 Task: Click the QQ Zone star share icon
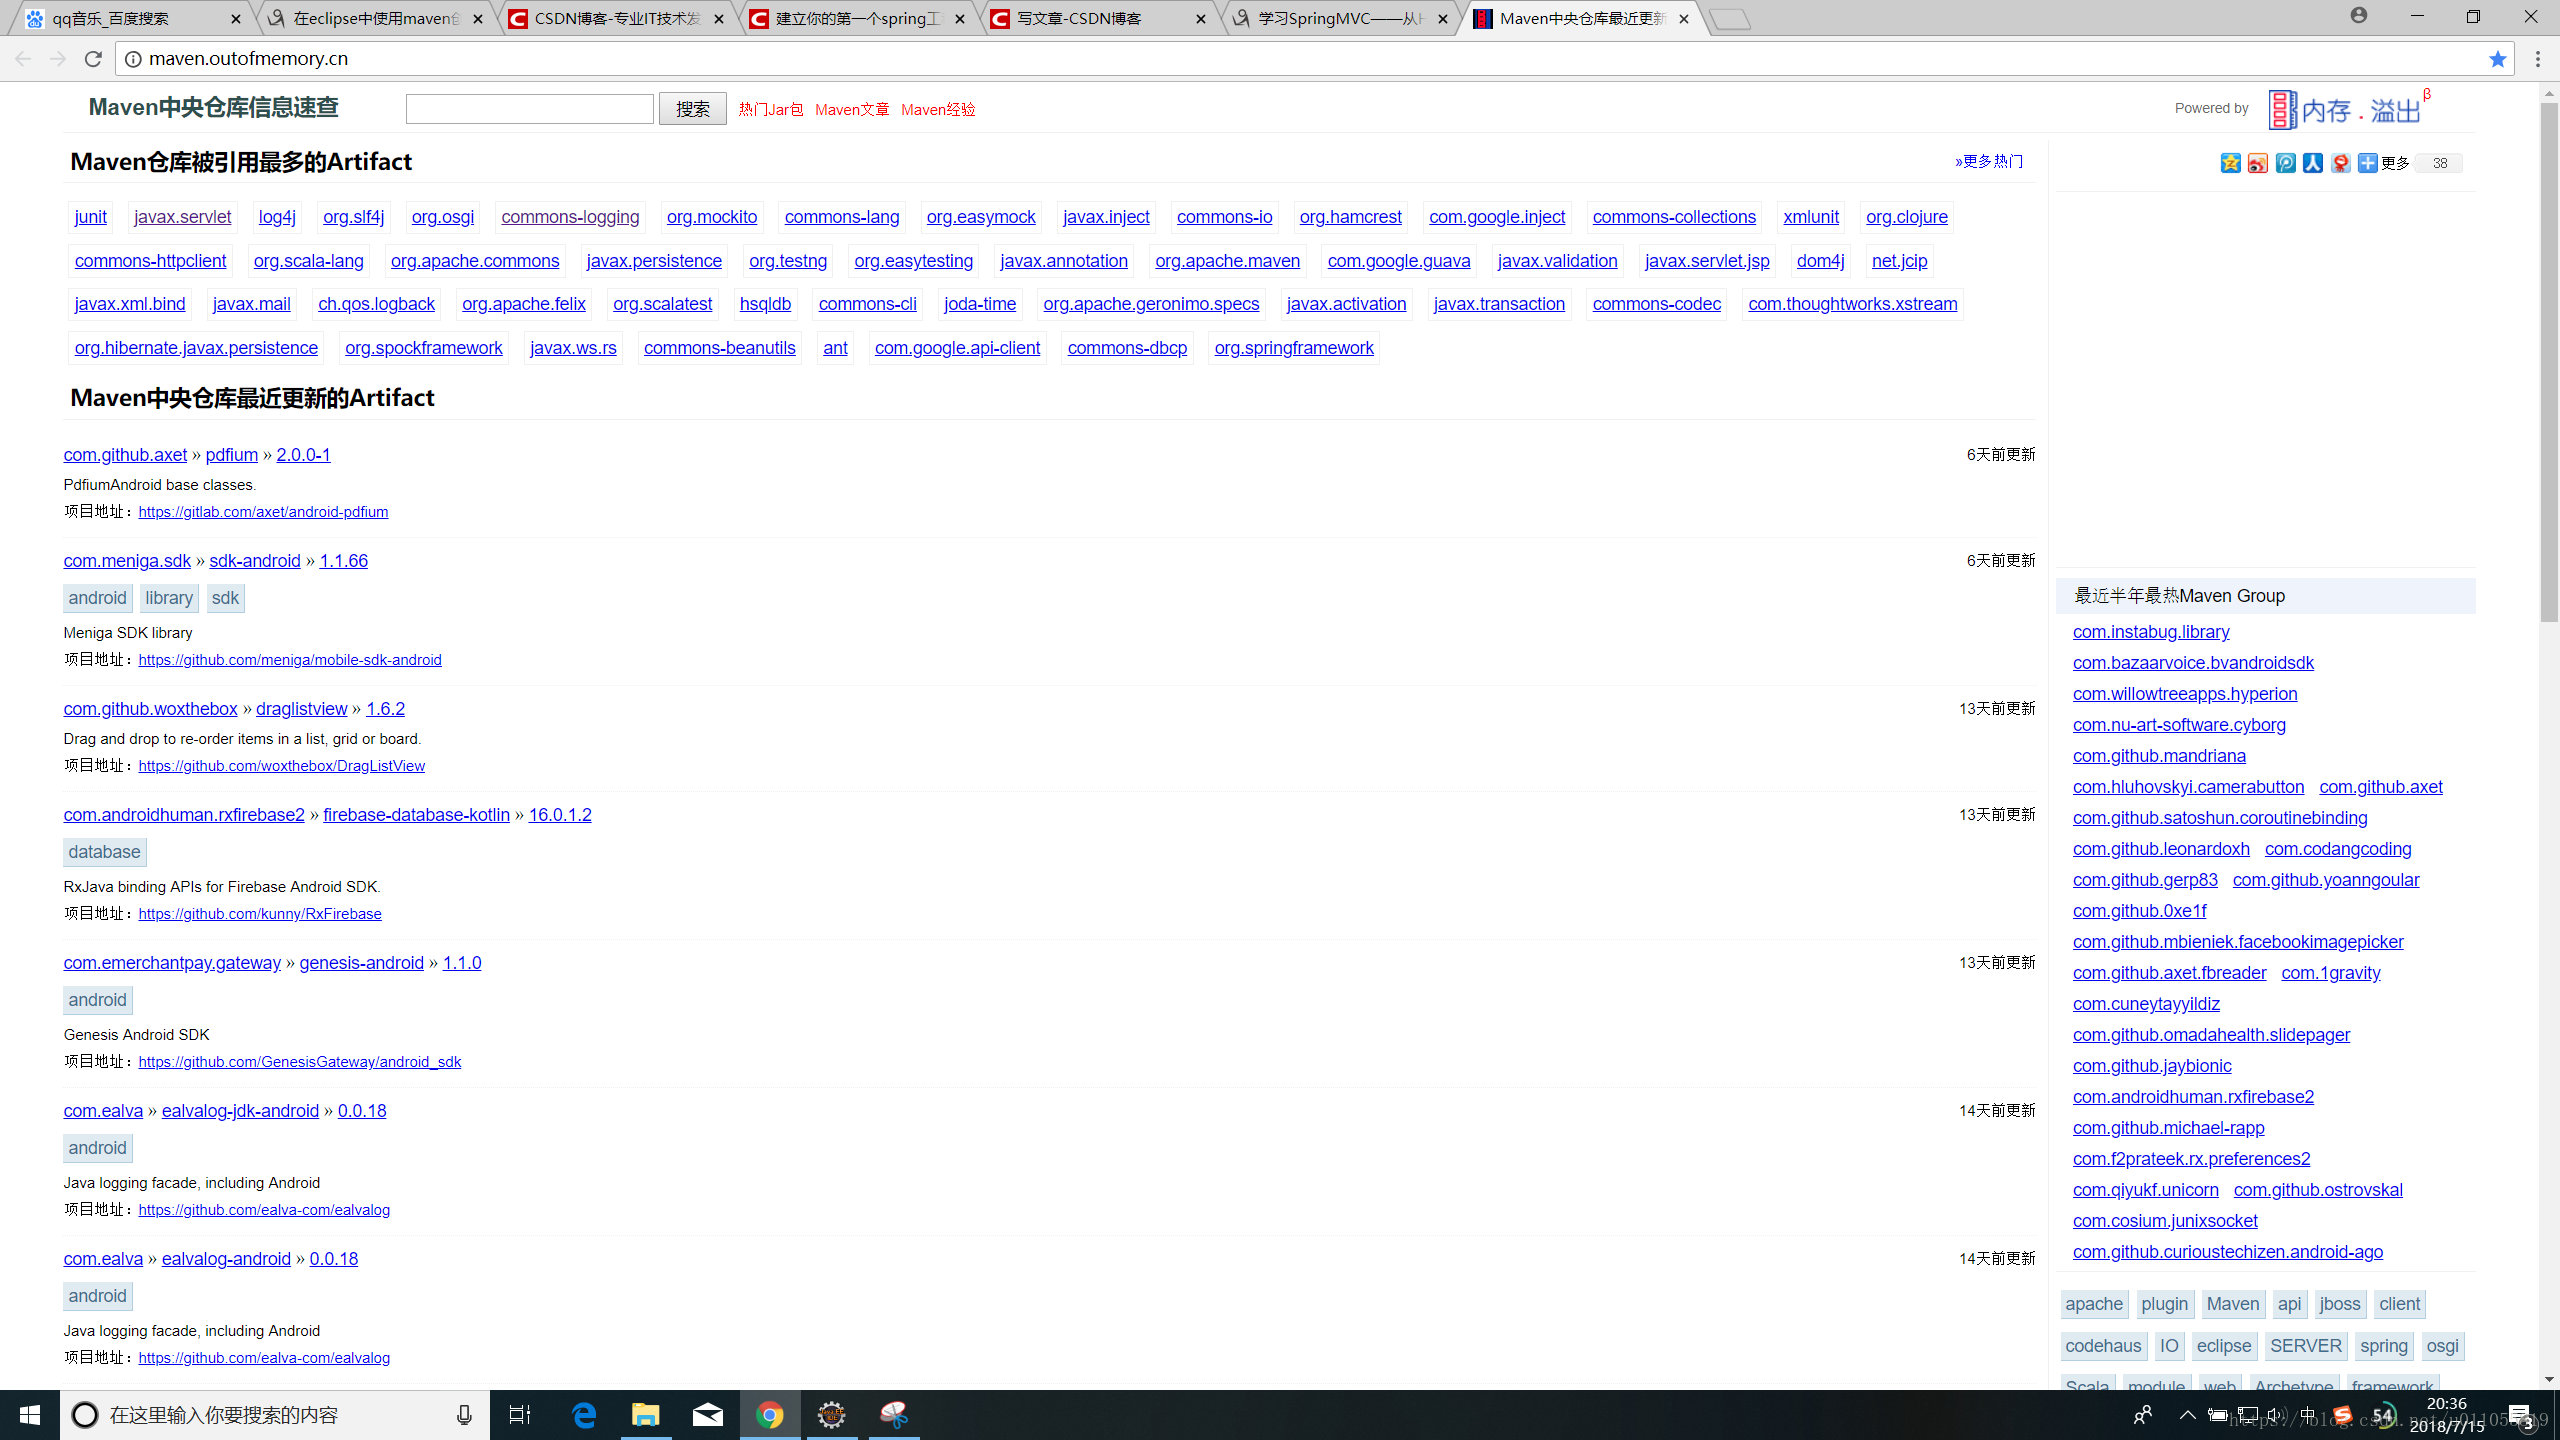[x=2230, y=163]
